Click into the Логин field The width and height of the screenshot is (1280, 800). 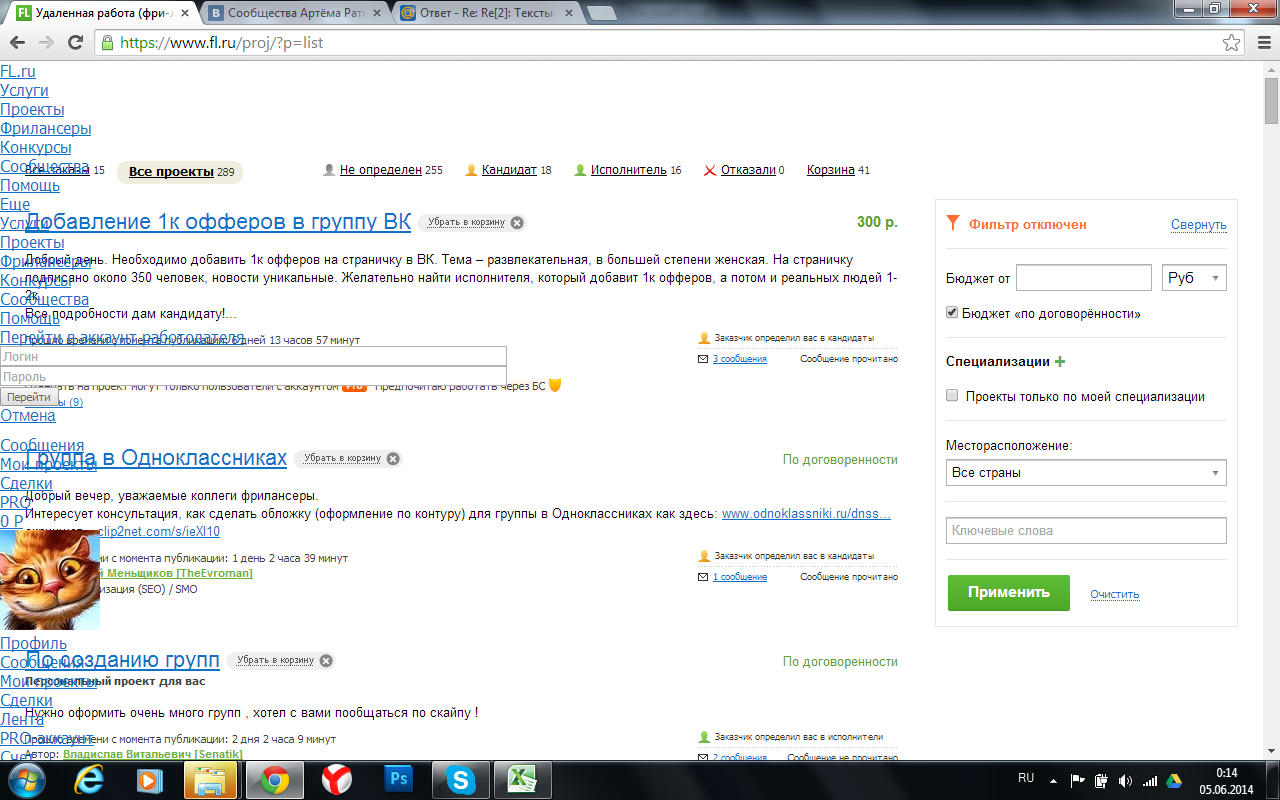pos(253,356)
